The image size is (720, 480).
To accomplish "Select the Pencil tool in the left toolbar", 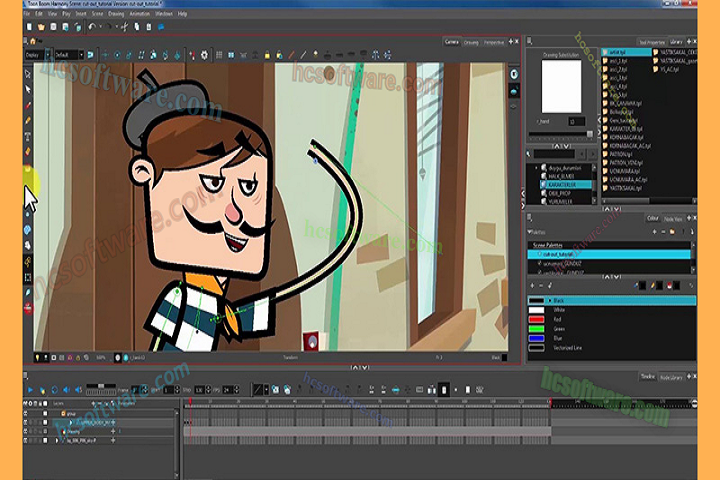I will click(28, 120).
